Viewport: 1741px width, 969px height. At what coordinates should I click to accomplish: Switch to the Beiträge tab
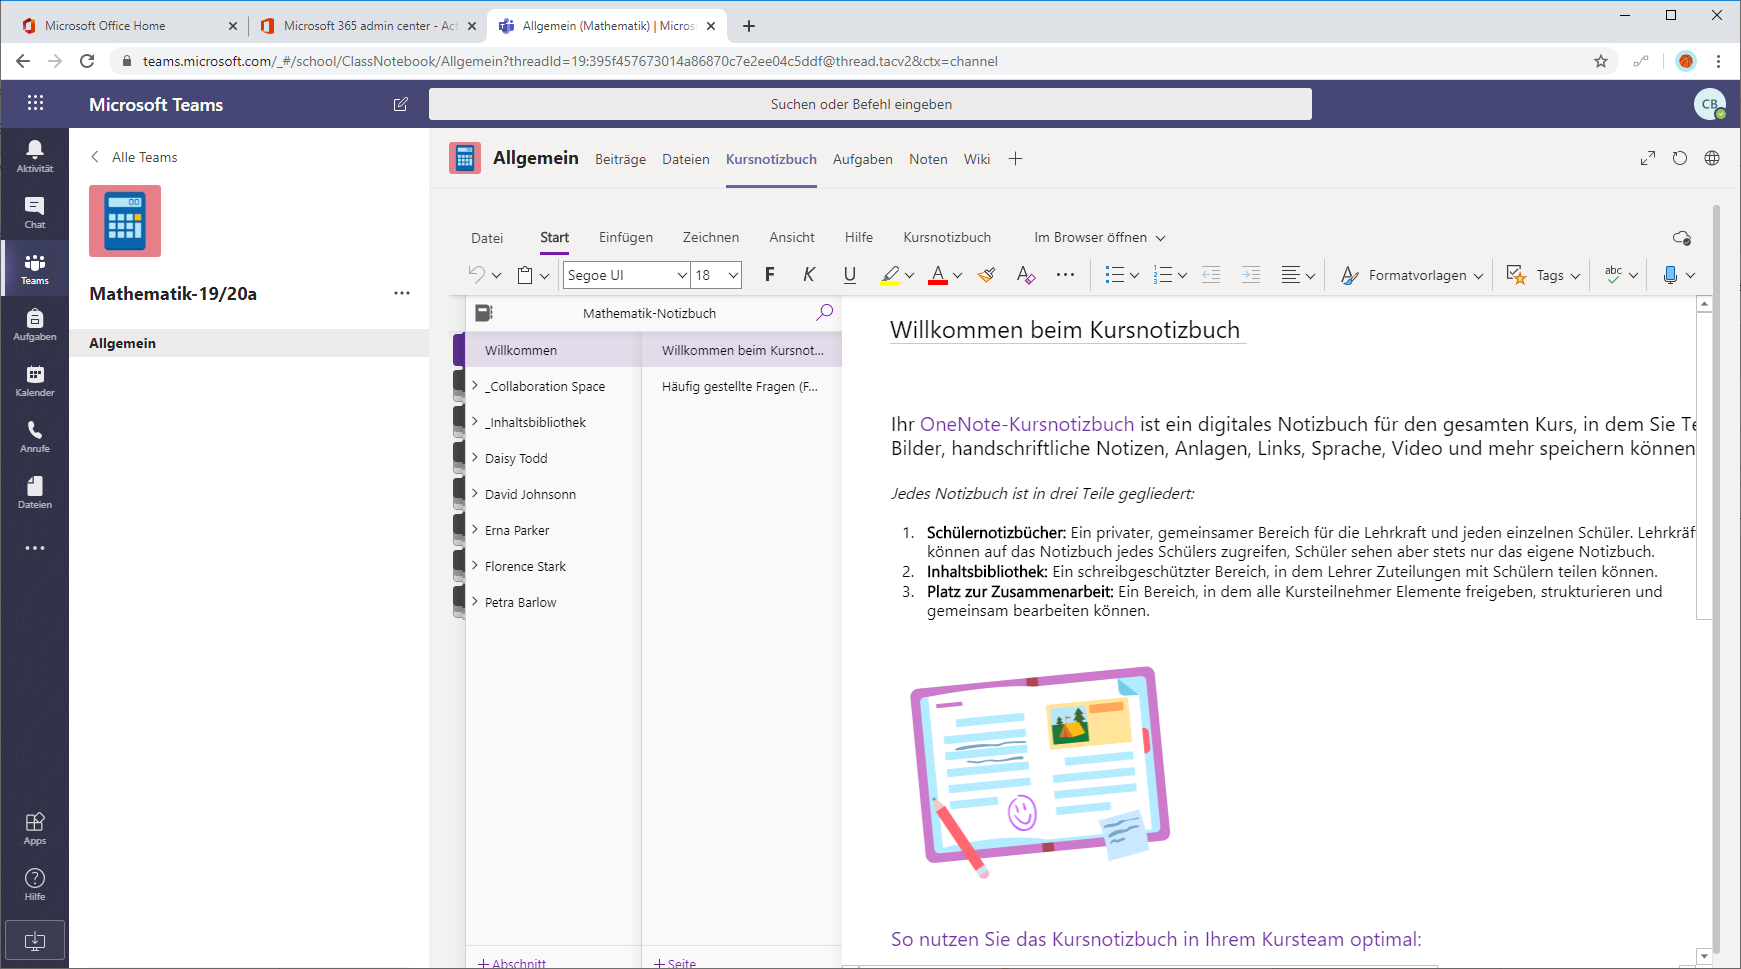[620, 159]
